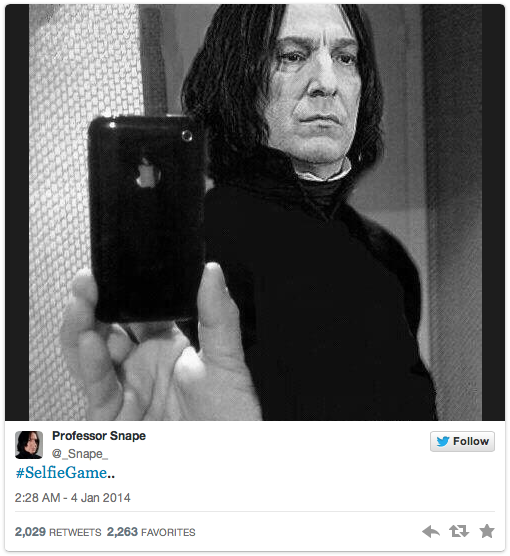Favorite the tweet with the star icon

(x=487, y=531)
